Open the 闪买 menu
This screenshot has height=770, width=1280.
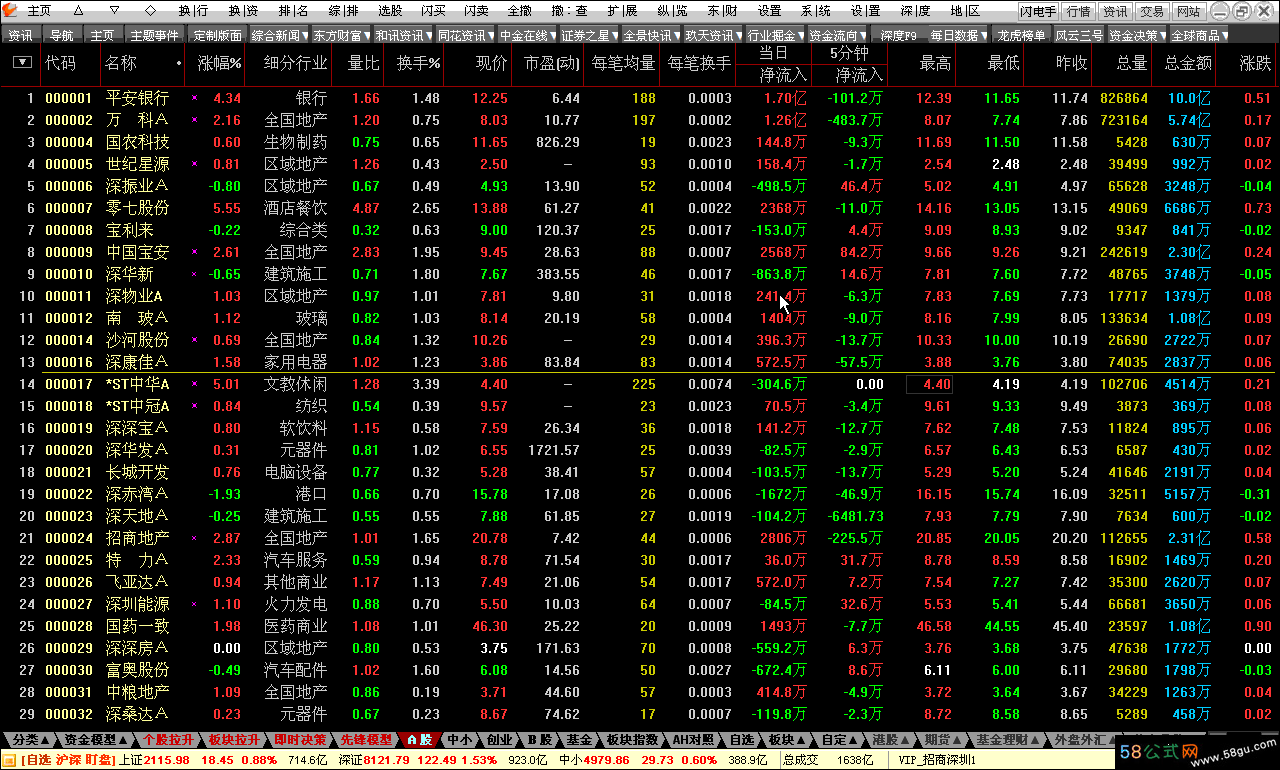pyautogui.click(x=433, y=10)
